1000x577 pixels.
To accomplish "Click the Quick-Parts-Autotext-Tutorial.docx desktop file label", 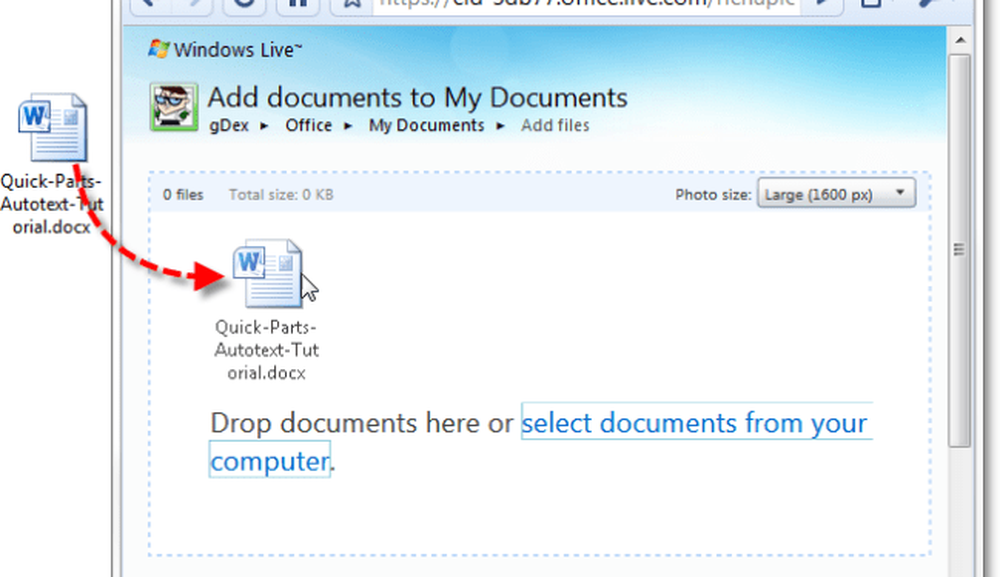I will tap(52, 204).
